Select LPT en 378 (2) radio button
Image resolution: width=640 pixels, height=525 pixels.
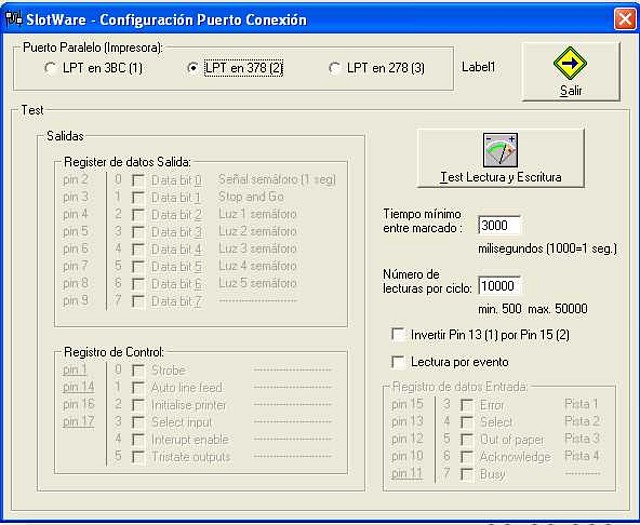pyautogui.click(x=193, y=68)
